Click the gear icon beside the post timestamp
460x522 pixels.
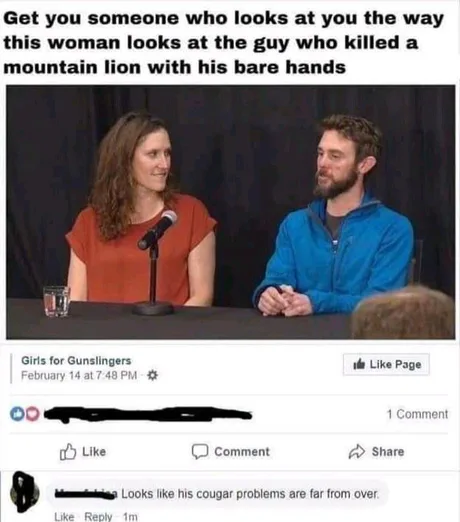(152, 376)
